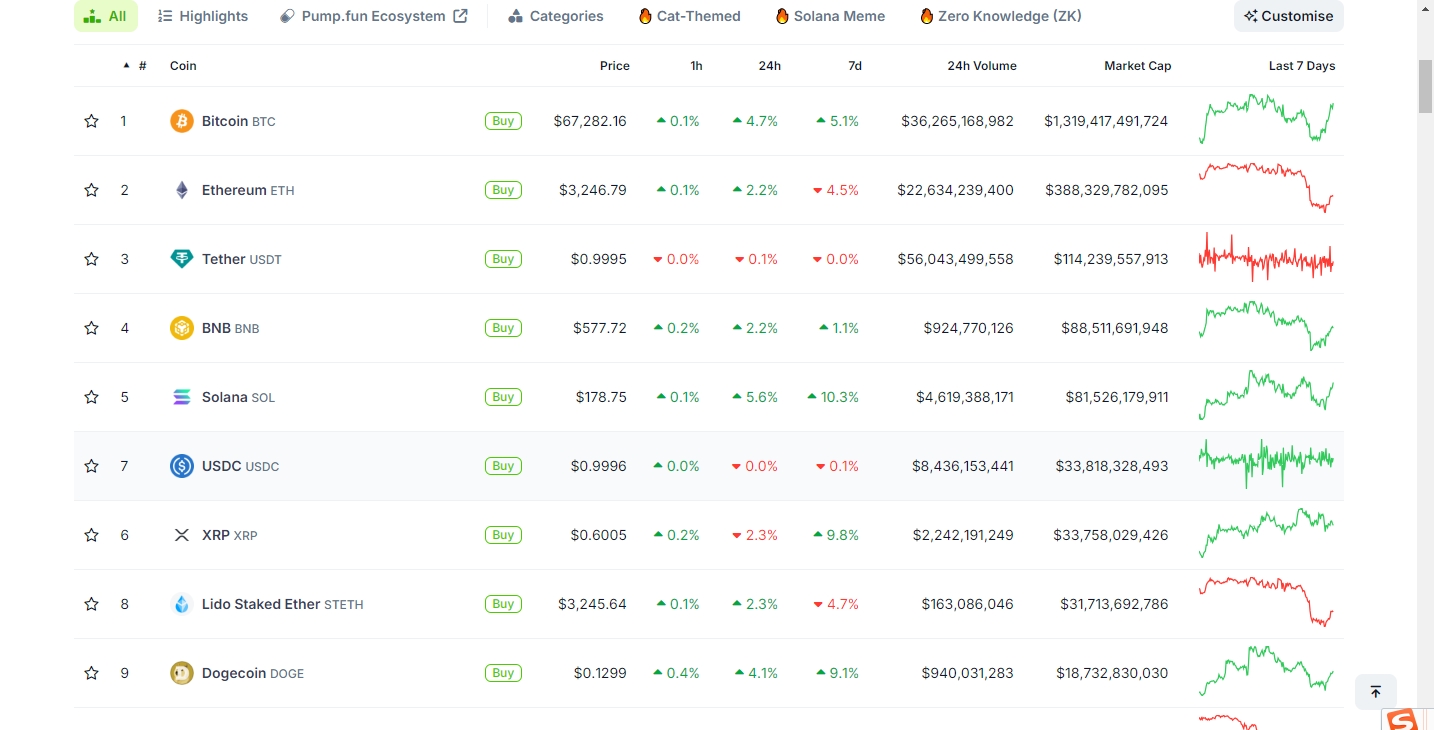The height and width of the screenshot is (730, 1434).
Task: Click the Lido Staked Ether logo icon
Action: [181, 604]
